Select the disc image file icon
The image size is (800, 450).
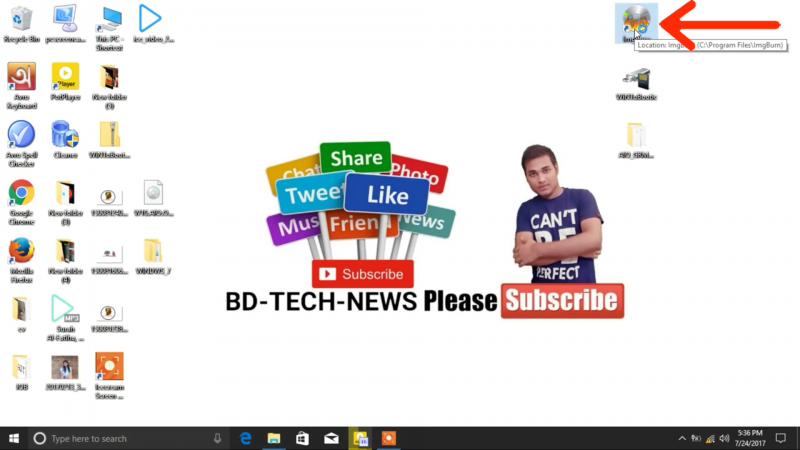(153, 198)
